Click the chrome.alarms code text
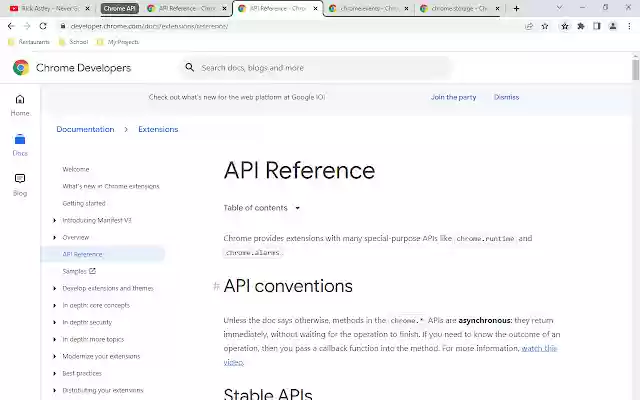 [253, 253]
